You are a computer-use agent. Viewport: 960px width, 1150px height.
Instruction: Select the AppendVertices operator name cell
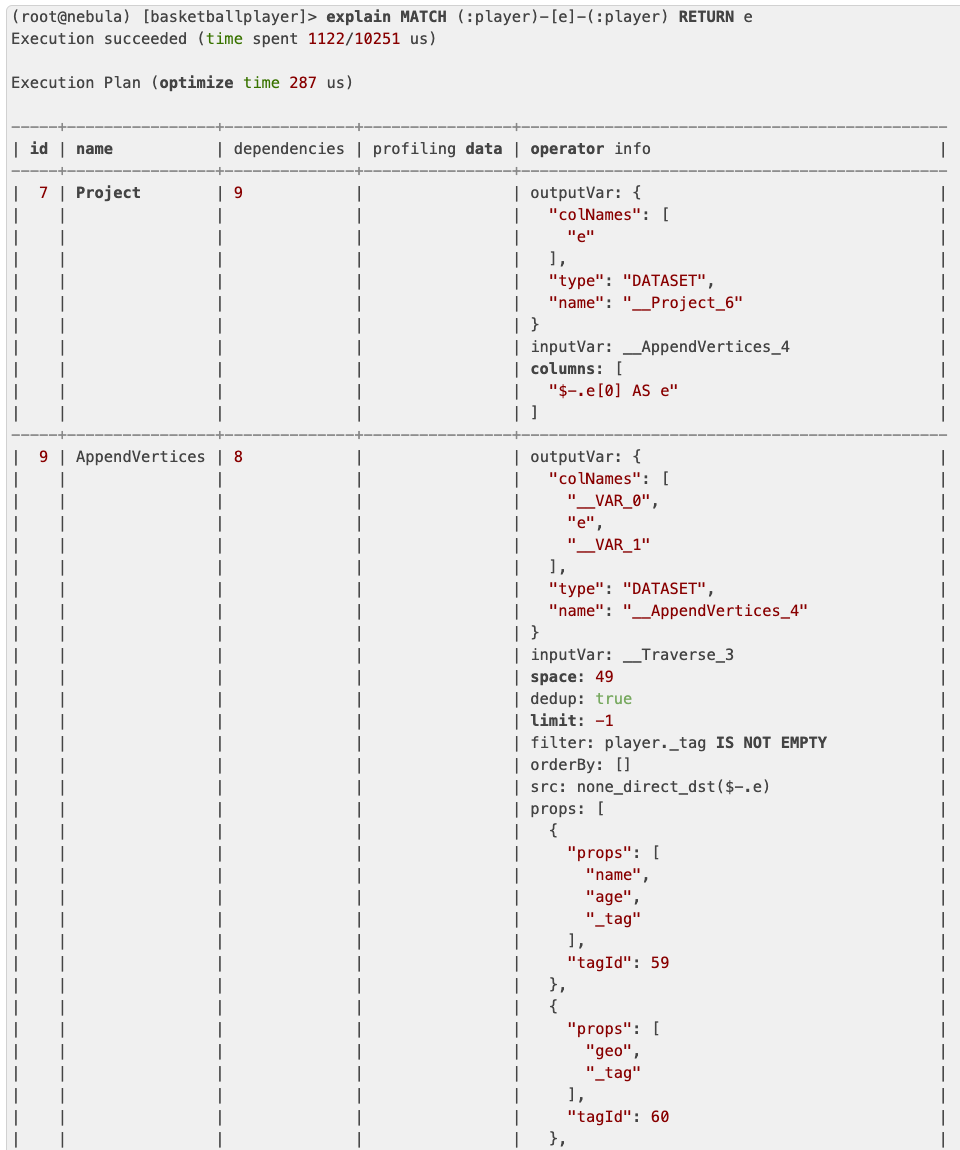tap(140, 457)
